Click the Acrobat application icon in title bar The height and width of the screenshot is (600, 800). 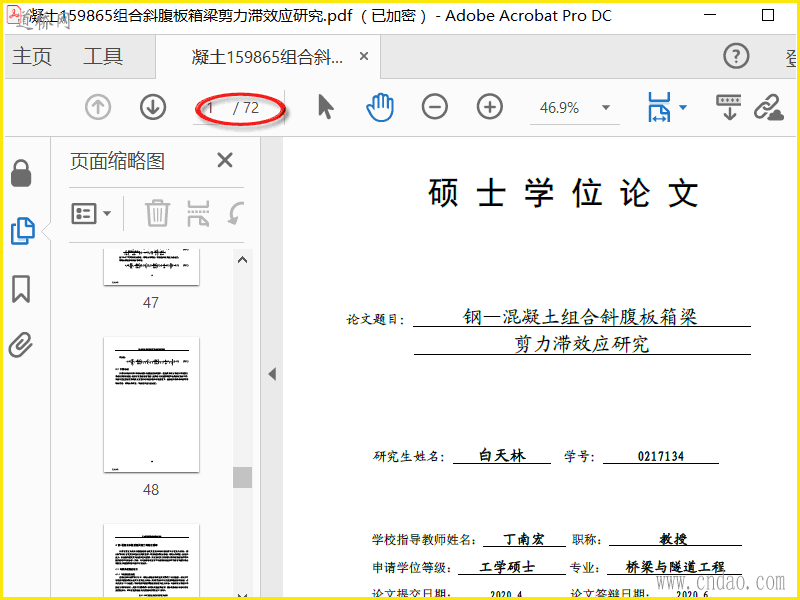coord(14,15)
